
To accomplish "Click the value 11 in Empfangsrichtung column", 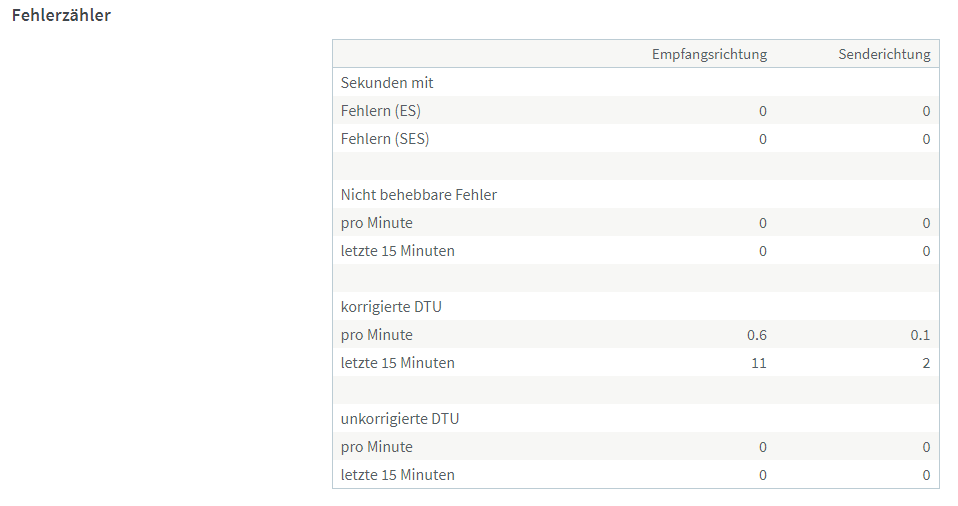I will [x=759, y=363].
